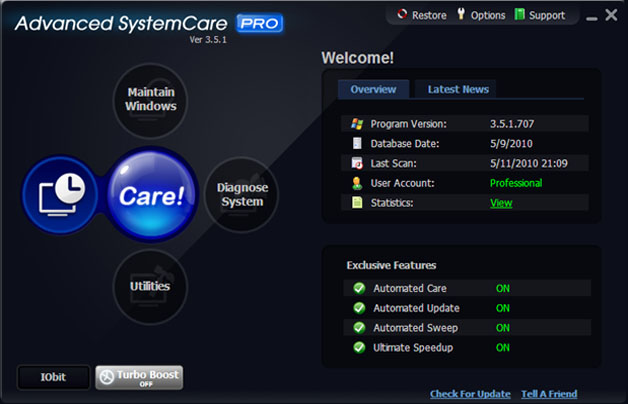Toggle Automated Update ON setting
This screenshot has width=628, height=404.
503,308
